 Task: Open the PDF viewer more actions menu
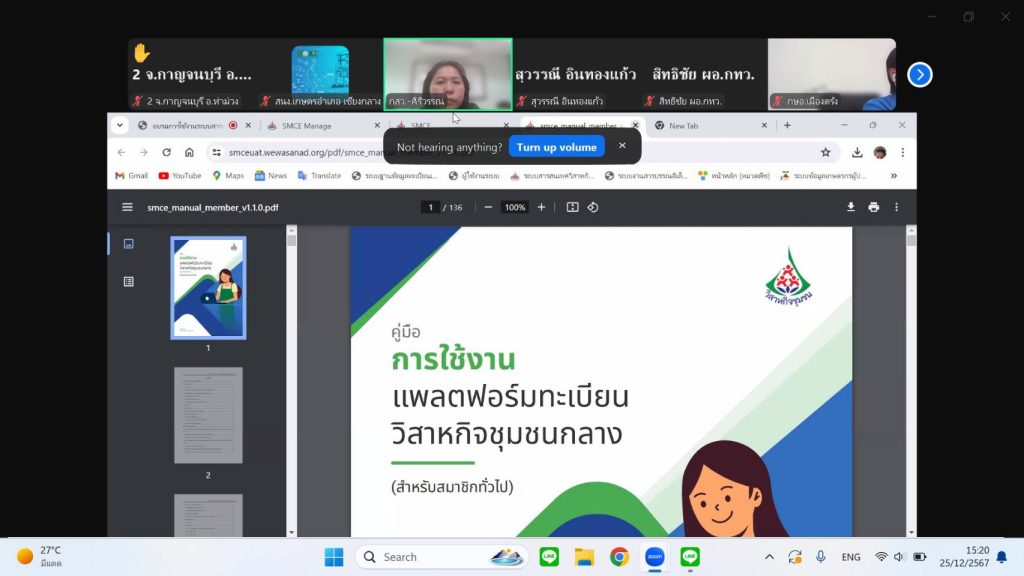[896, 207]
